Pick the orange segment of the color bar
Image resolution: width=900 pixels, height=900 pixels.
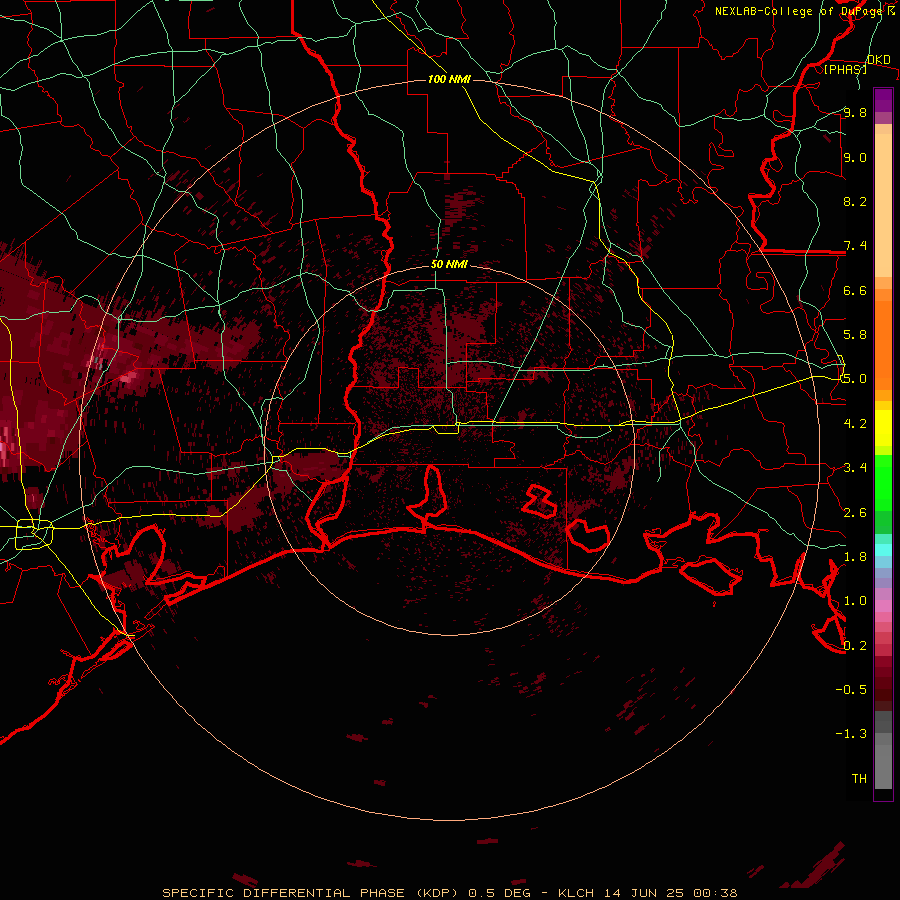(x=883, y=346)
